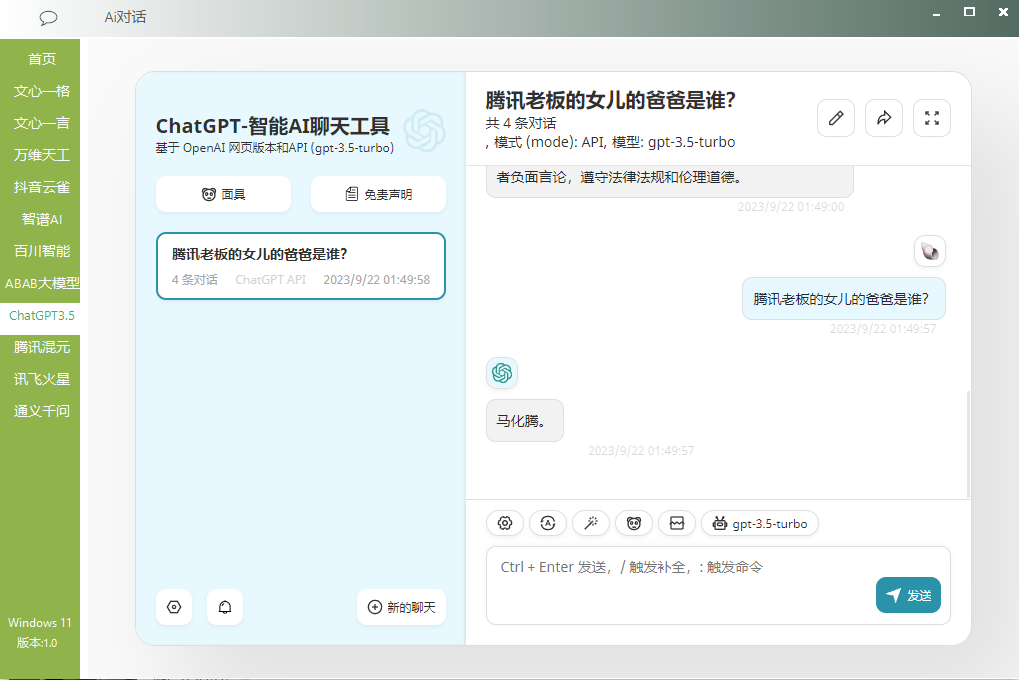Select 万维天工 in the sidebar
1019x680 pixels.
40,155
